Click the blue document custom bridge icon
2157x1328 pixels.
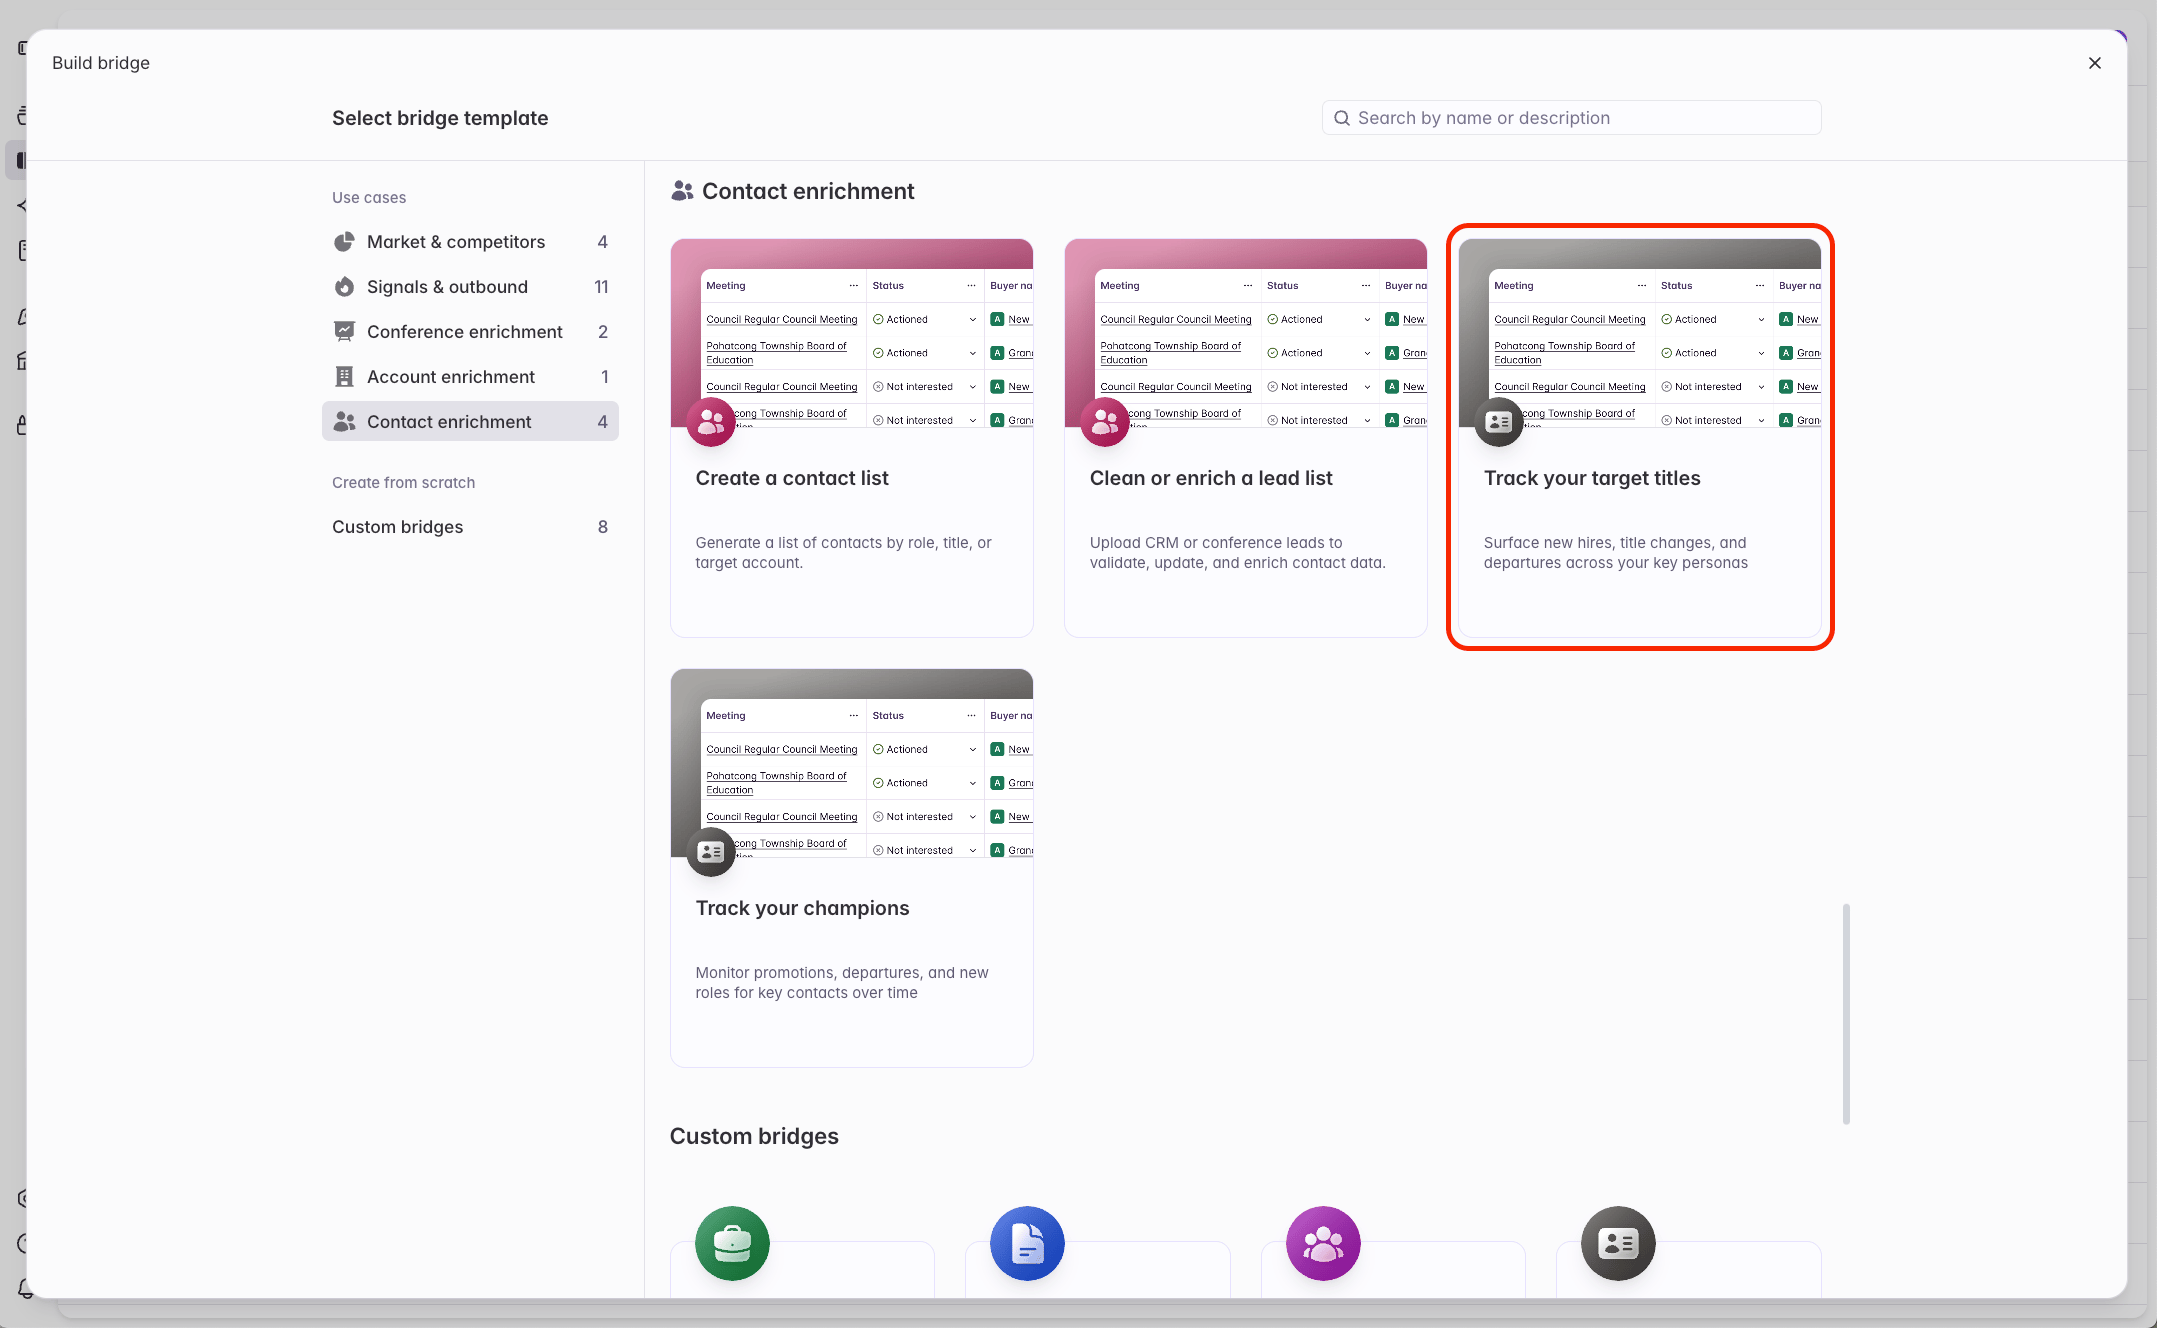pos(1027,1244)
